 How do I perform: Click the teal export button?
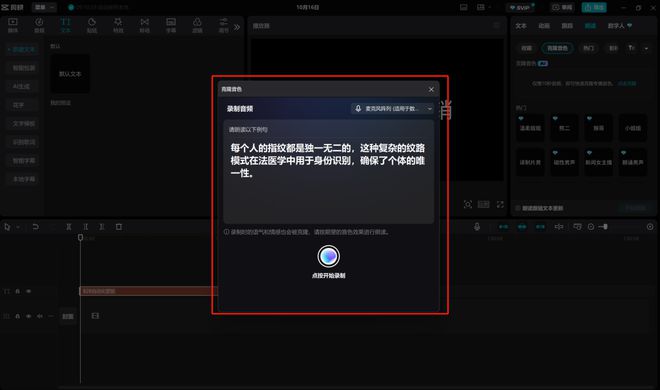pyautogui.click(x=594, y=7)
